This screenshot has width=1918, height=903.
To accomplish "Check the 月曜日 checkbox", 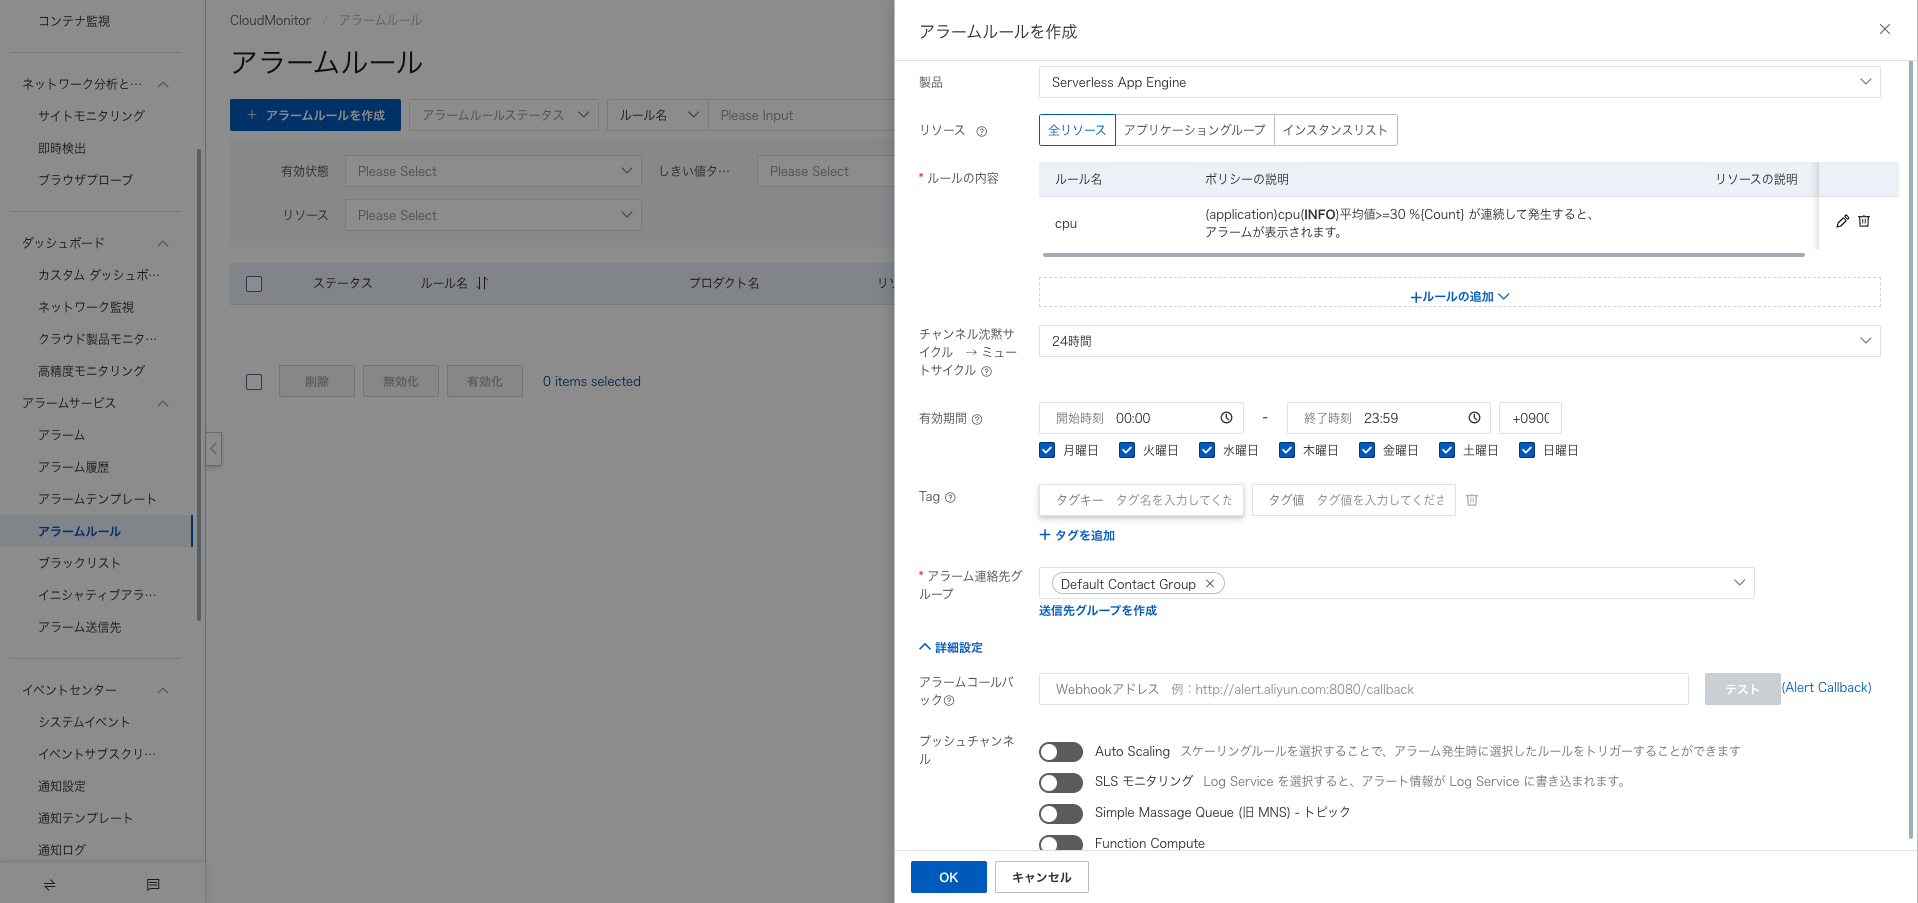I will click(x=1047, y=450).
